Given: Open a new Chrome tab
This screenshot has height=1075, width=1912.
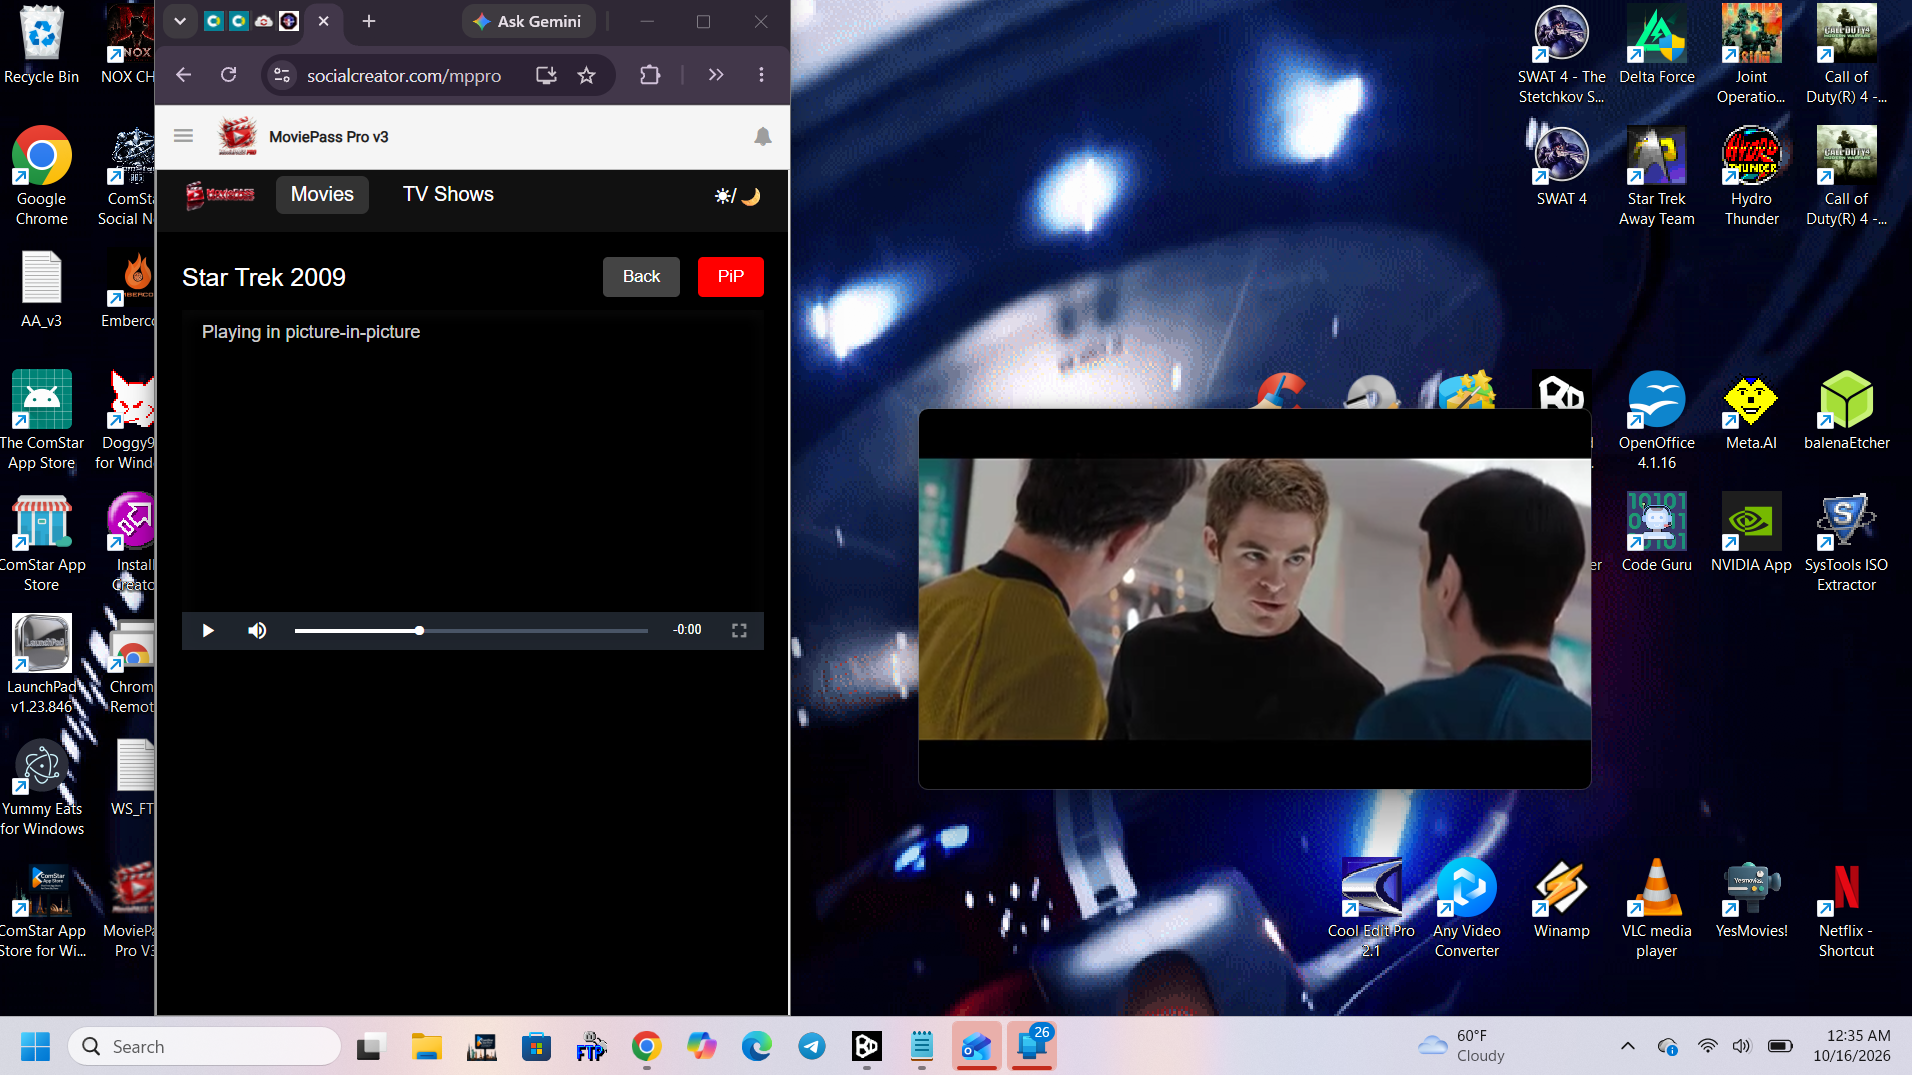Looking at the screenshot, I should (x=369, y=21).
